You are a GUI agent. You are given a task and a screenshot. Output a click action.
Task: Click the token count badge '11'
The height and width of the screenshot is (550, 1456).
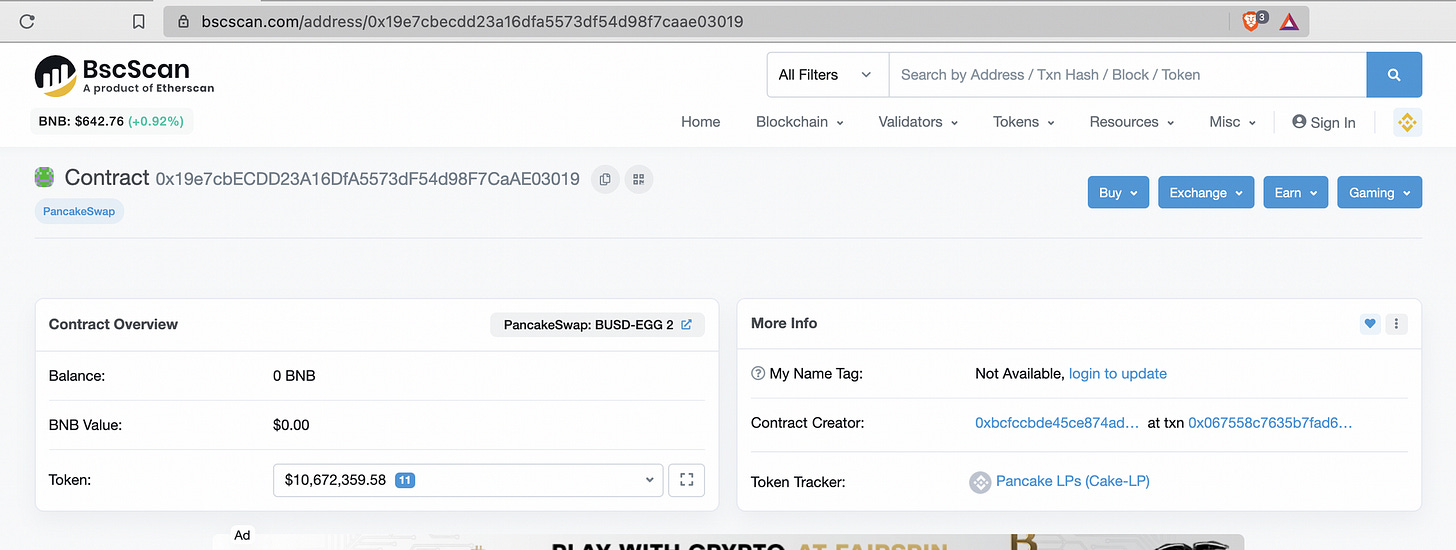click(405, 480)
